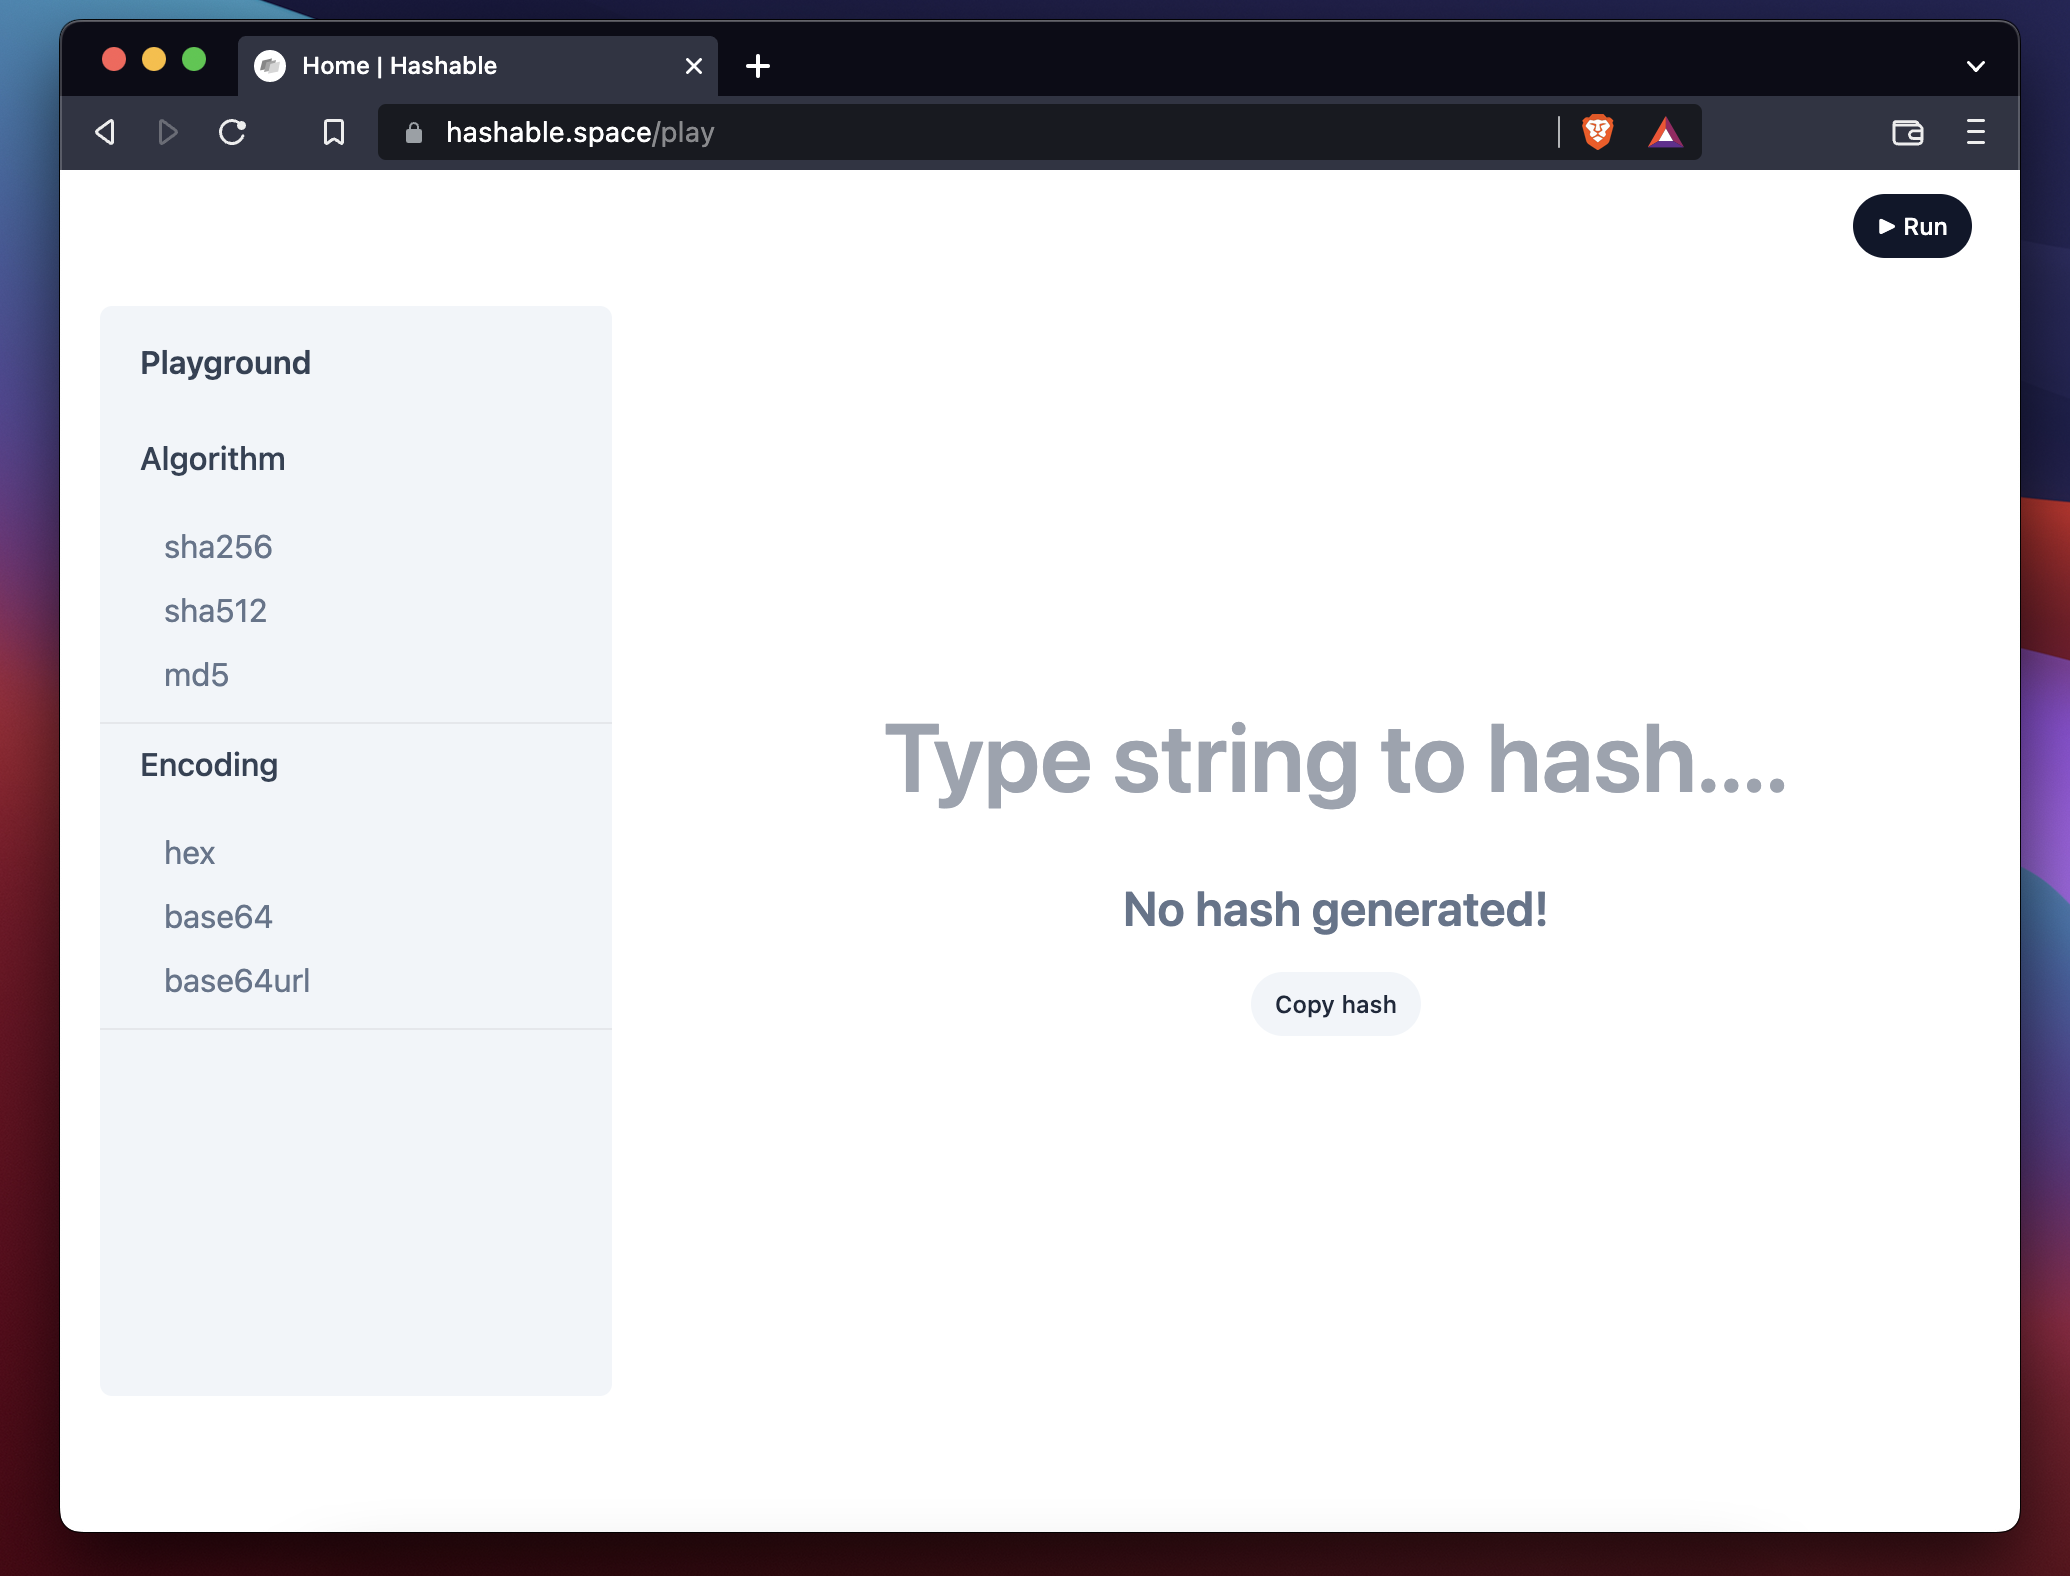Click the Playground heading

[x=225, y=363]
